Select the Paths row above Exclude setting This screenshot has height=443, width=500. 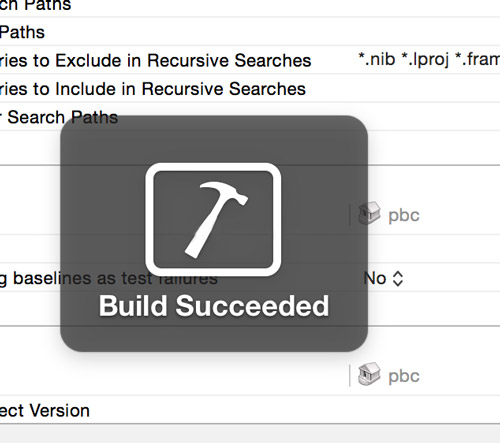coord(250,32)
